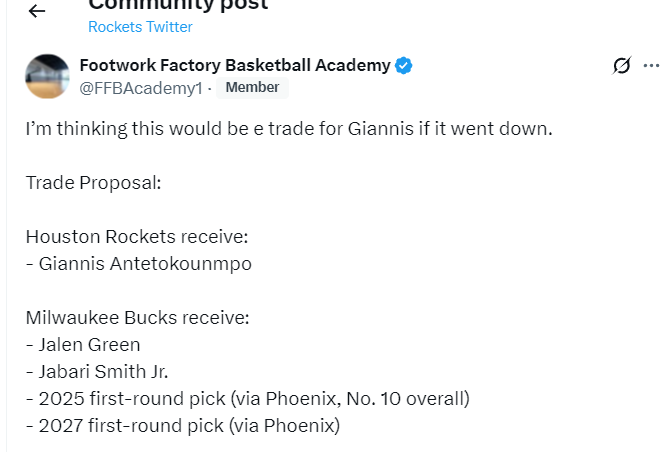The image size is (672, 452).
Task: Open the Rockets Twitter community link
Action: (x=140, y=27)
